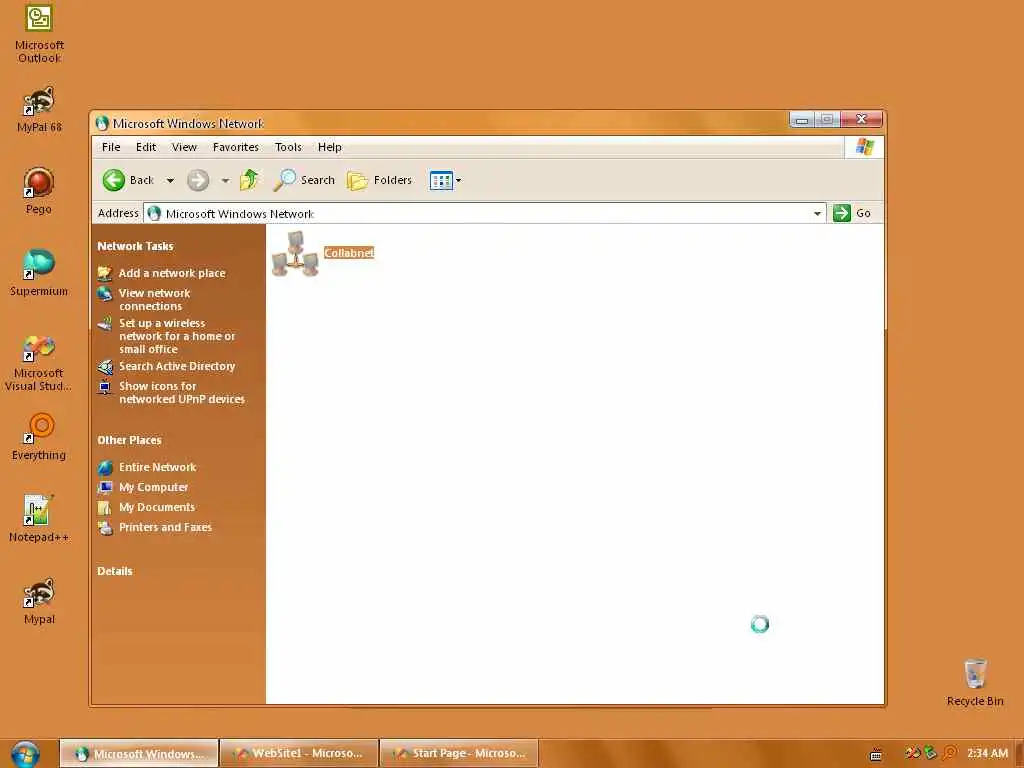
Task: Open the Search pane magnifier
Action: pyautogui.click(x=285, y=180)
